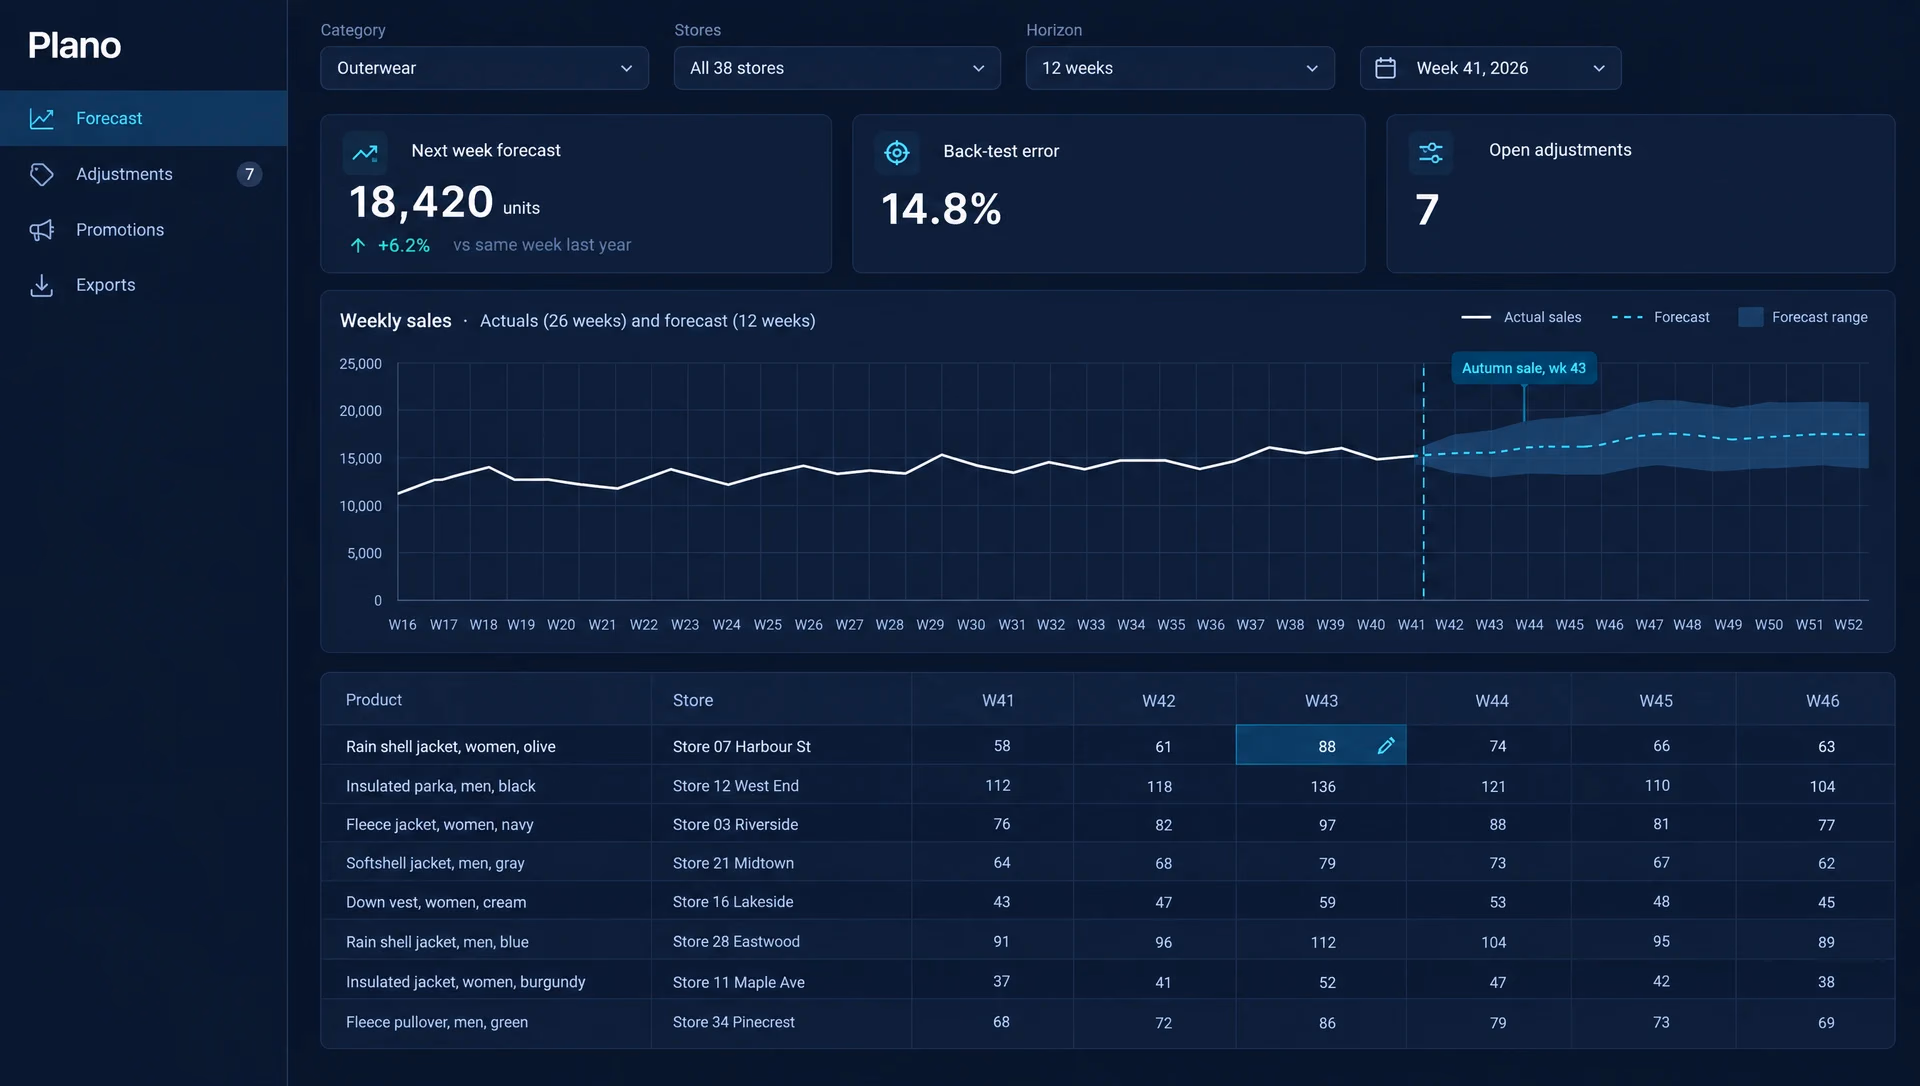Click the Promotions megaphone icon
The height and width of the screenshot is (1086, 1920).
coord(41,230)
